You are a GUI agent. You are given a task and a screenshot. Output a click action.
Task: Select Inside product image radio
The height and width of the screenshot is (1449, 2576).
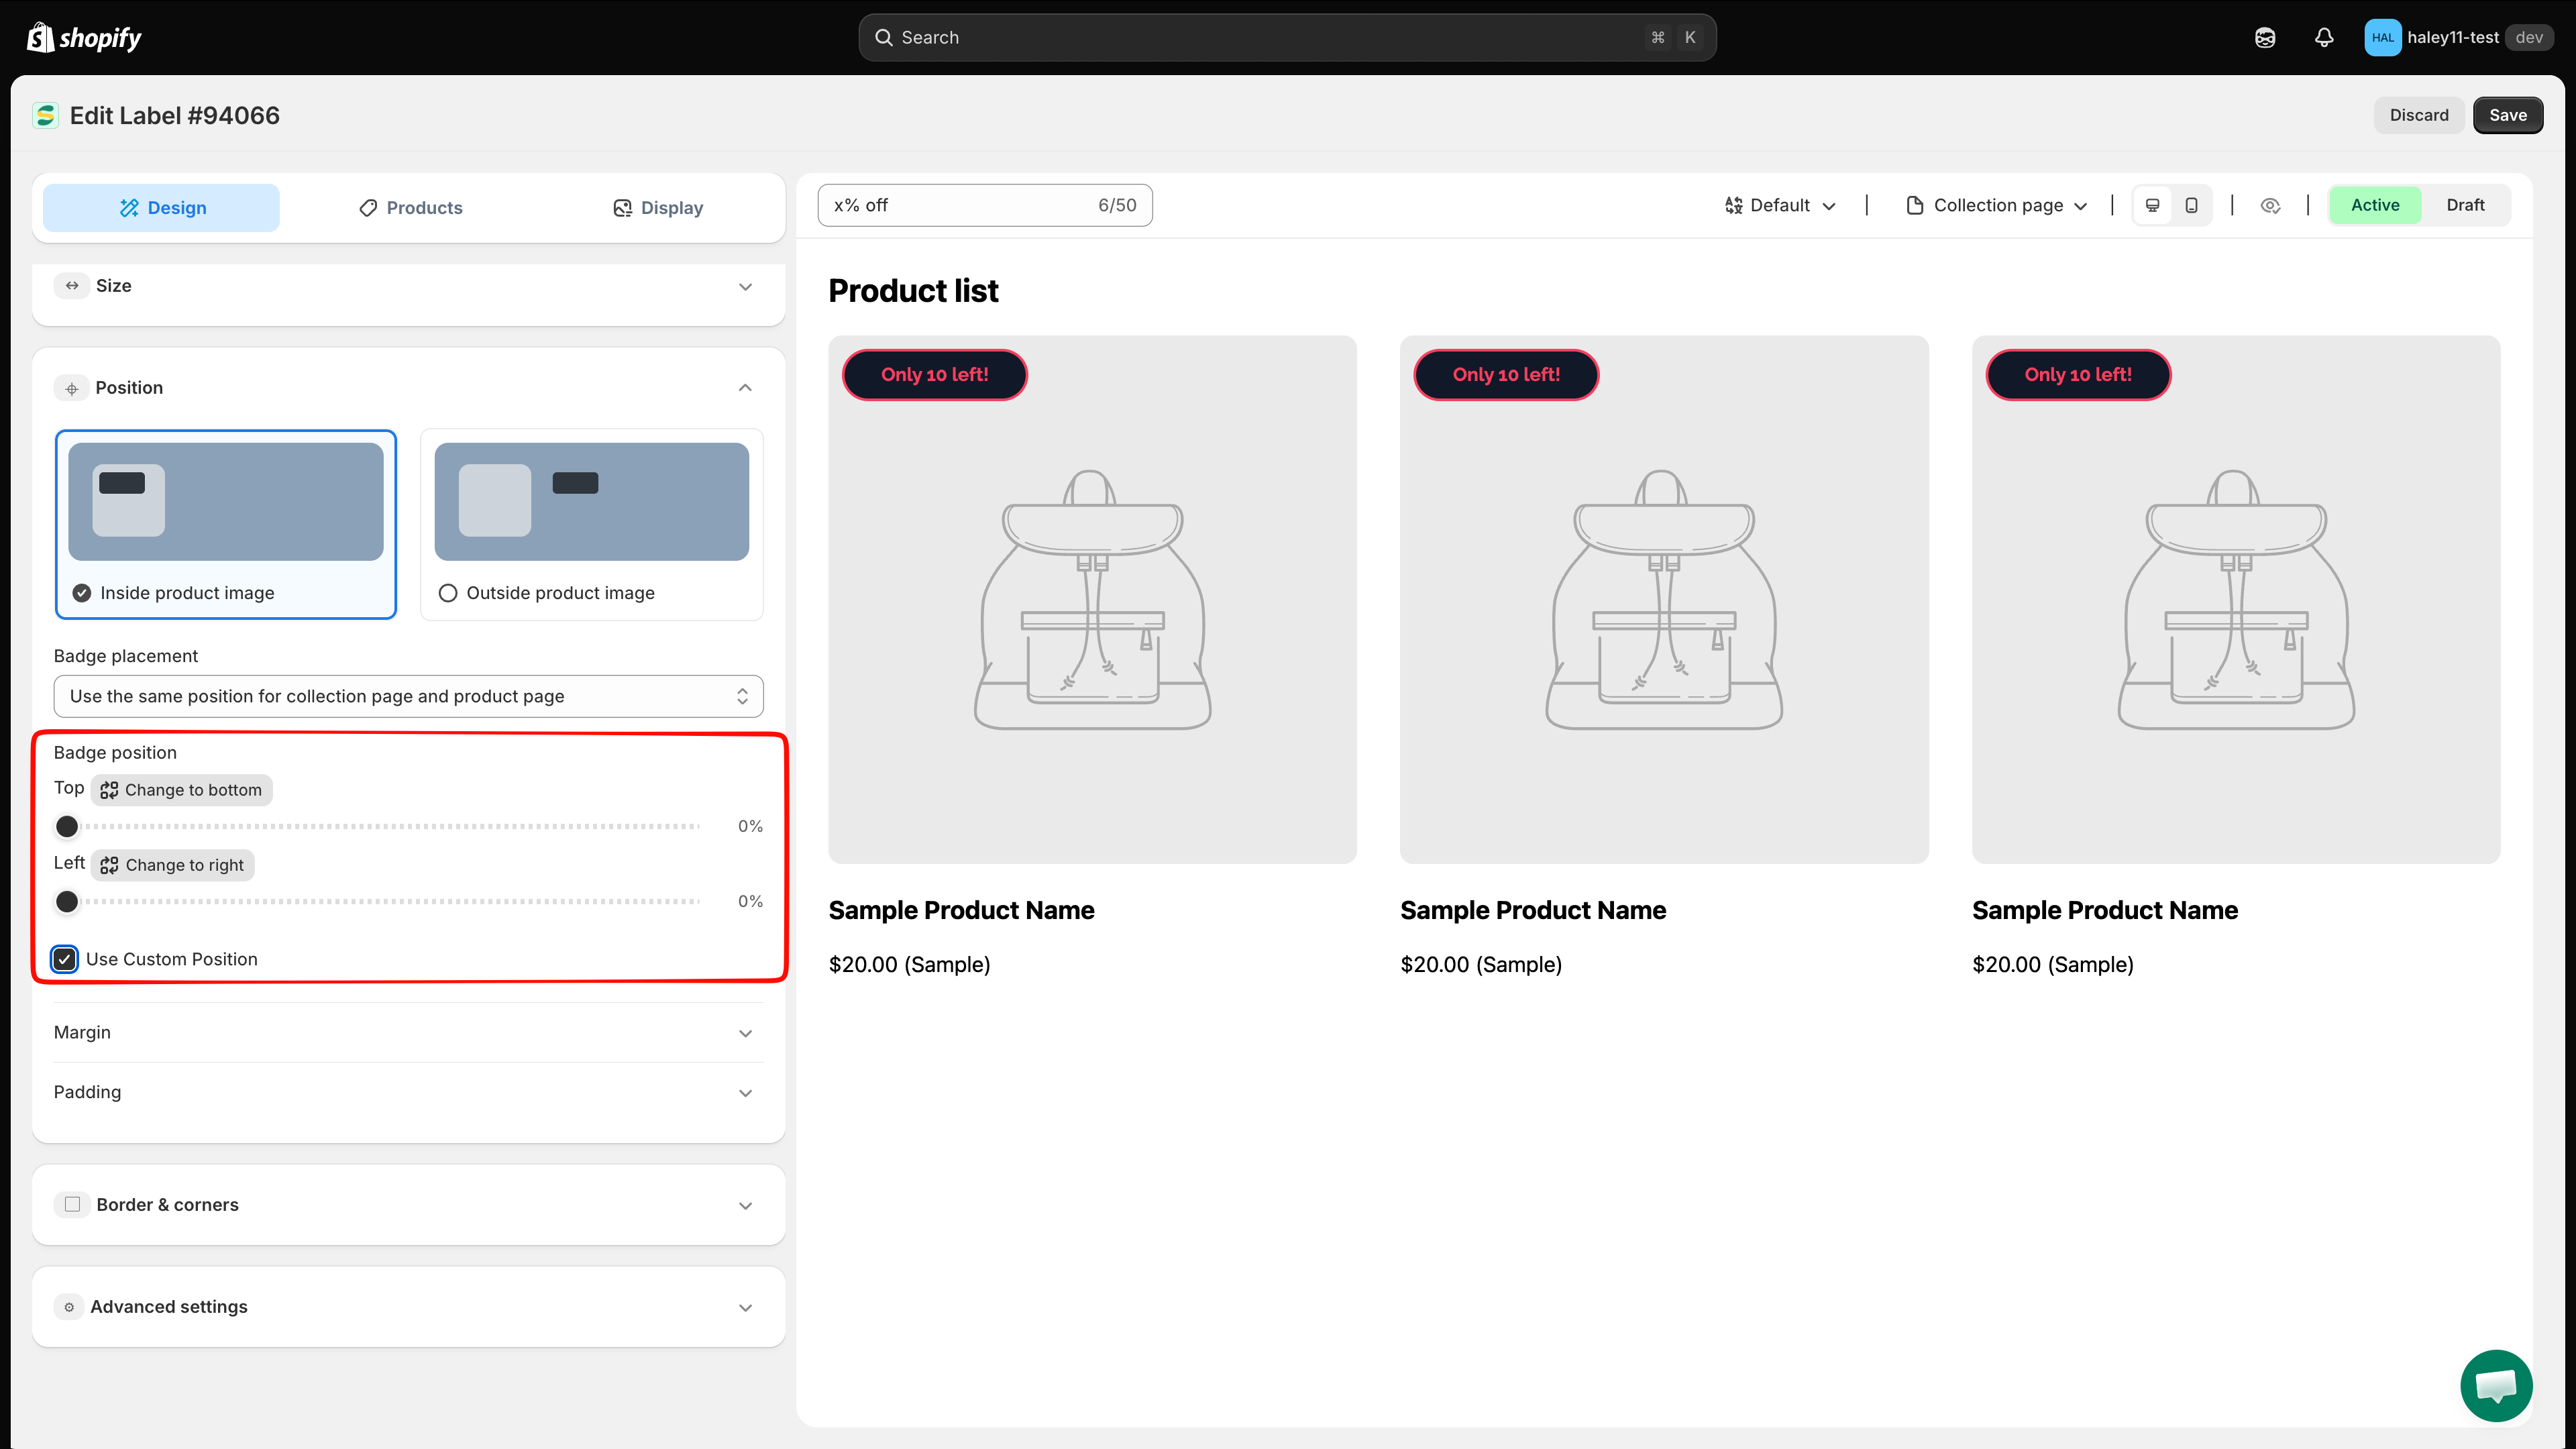(82, 593)
